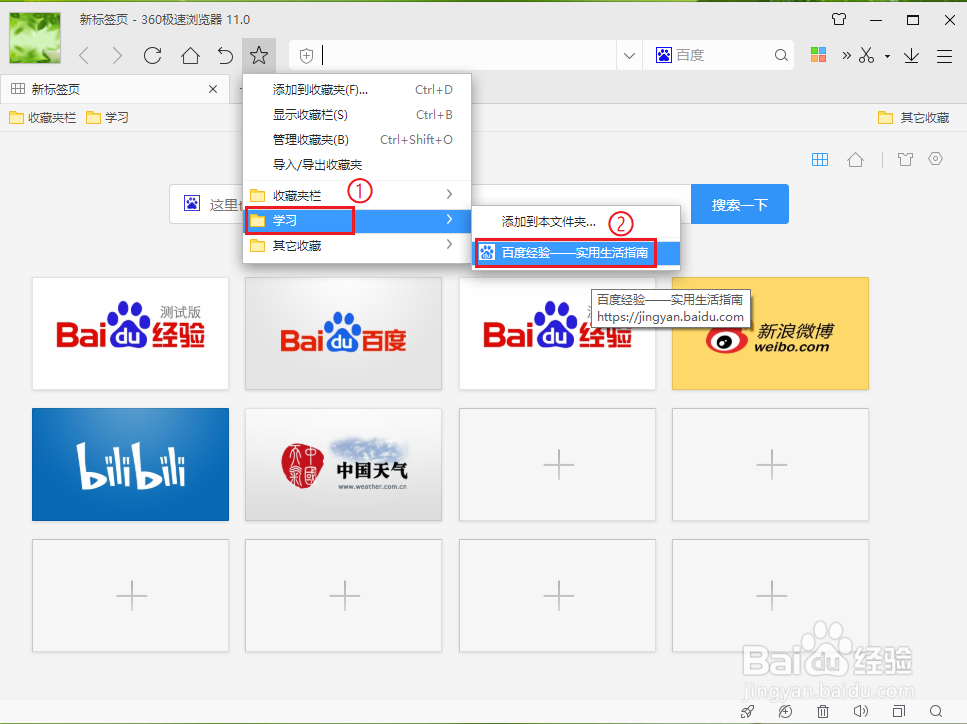Choose 管理收藏夹(B) from menu
The image size is (967, 724).
point(357,140)
